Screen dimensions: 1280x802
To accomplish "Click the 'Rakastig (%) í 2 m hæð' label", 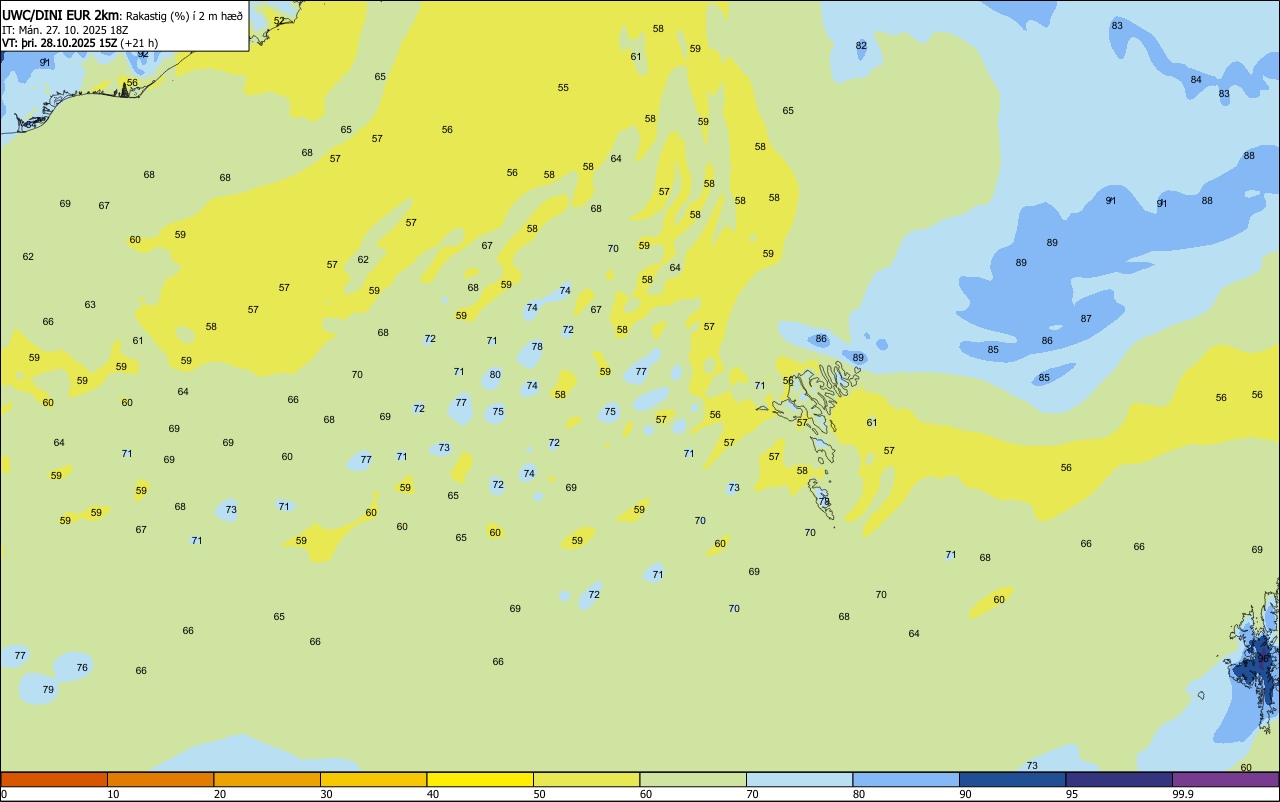I will [184, 15].
